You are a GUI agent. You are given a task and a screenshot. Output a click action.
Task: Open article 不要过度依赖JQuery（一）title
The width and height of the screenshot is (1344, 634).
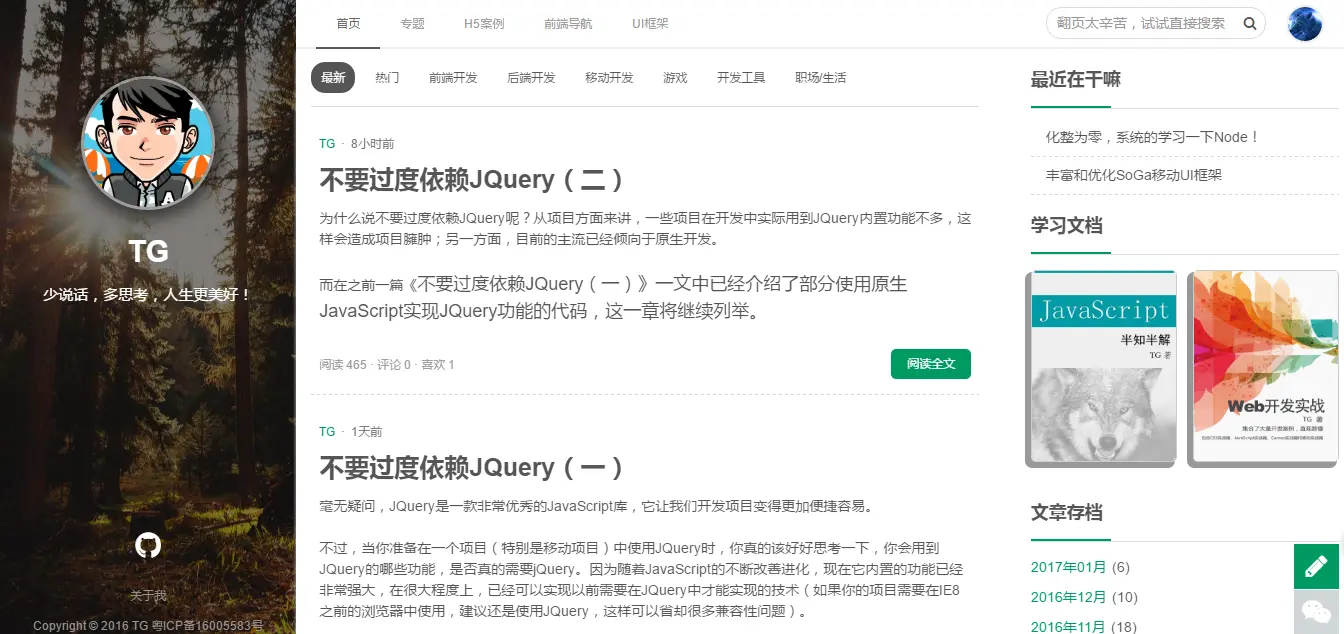472,468
